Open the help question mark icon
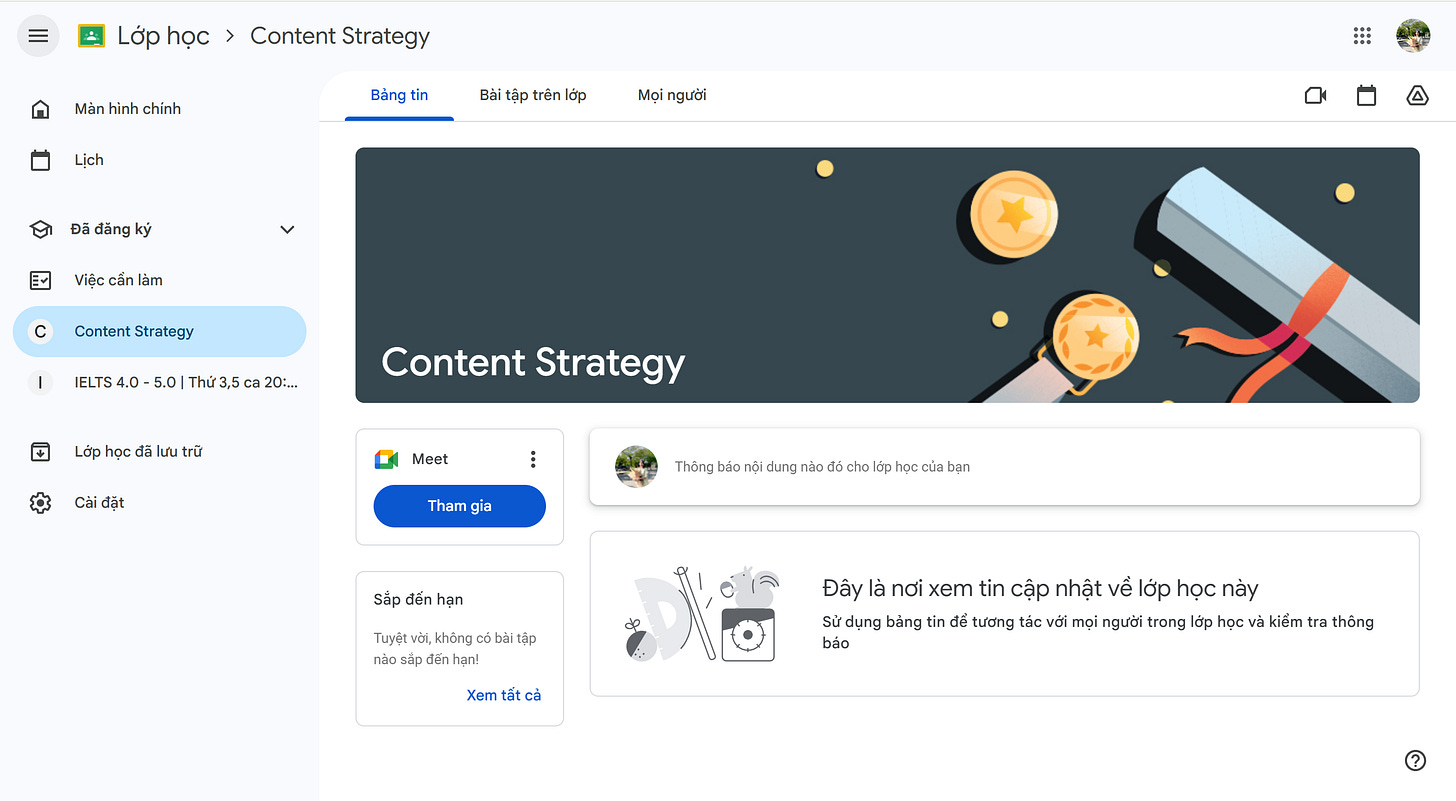Viewport: 1456px width, 801px height. point(1415,760)
